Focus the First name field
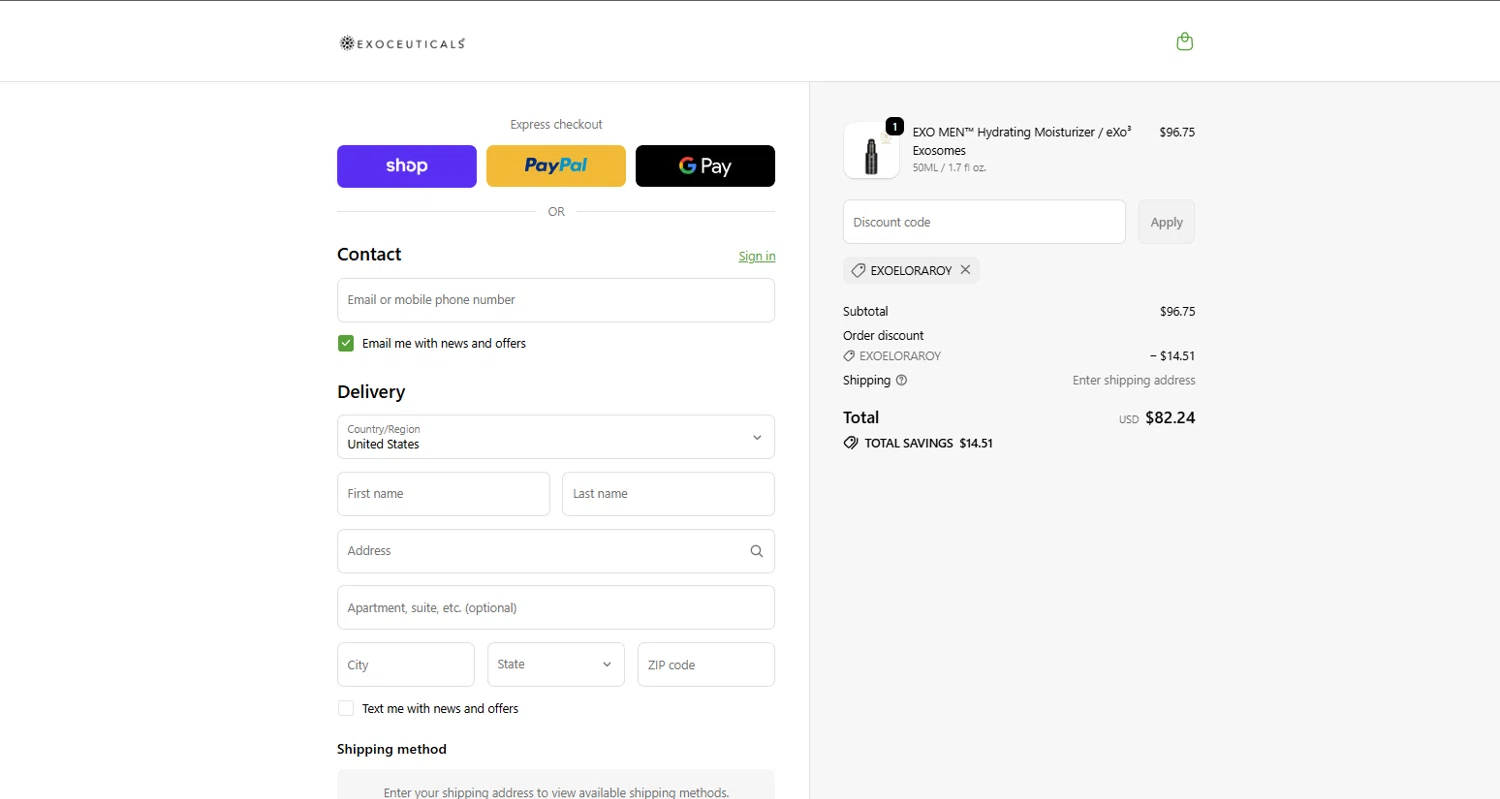The width and height of the screenshot is (1500, 799). pyautogui.click(x=444, y=494)
